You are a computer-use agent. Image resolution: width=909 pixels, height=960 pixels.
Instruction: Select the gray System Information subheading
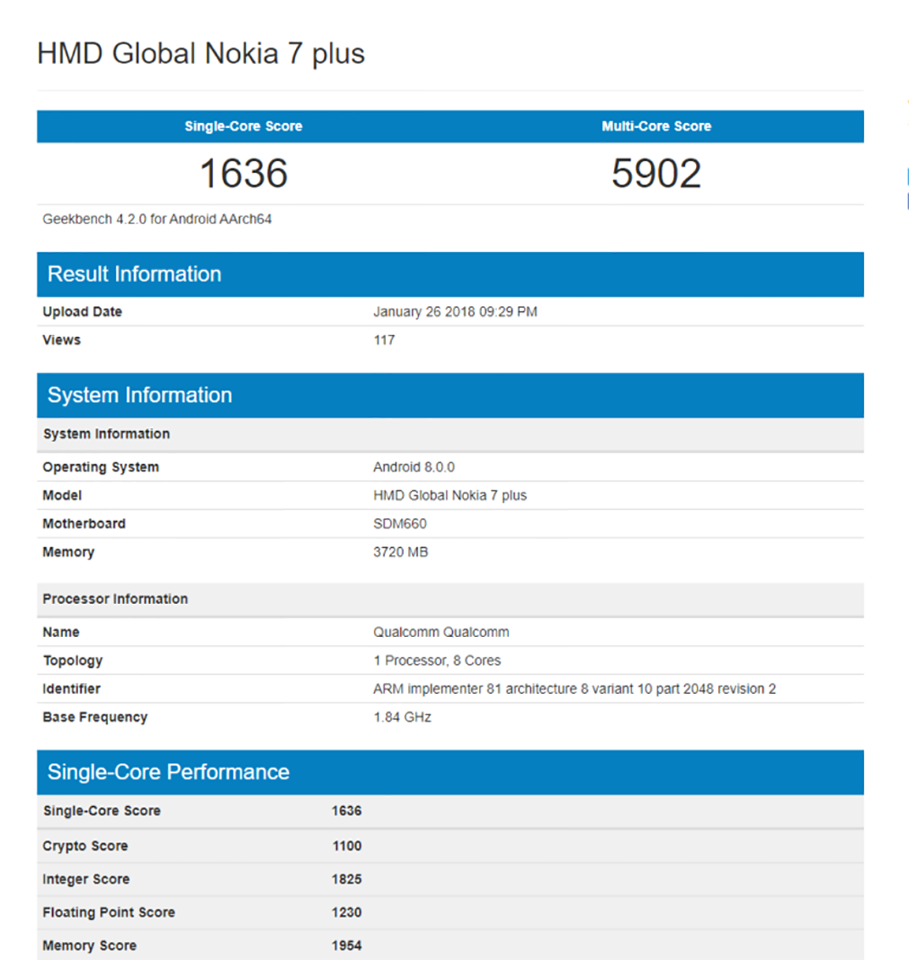(x=106, y=434)
